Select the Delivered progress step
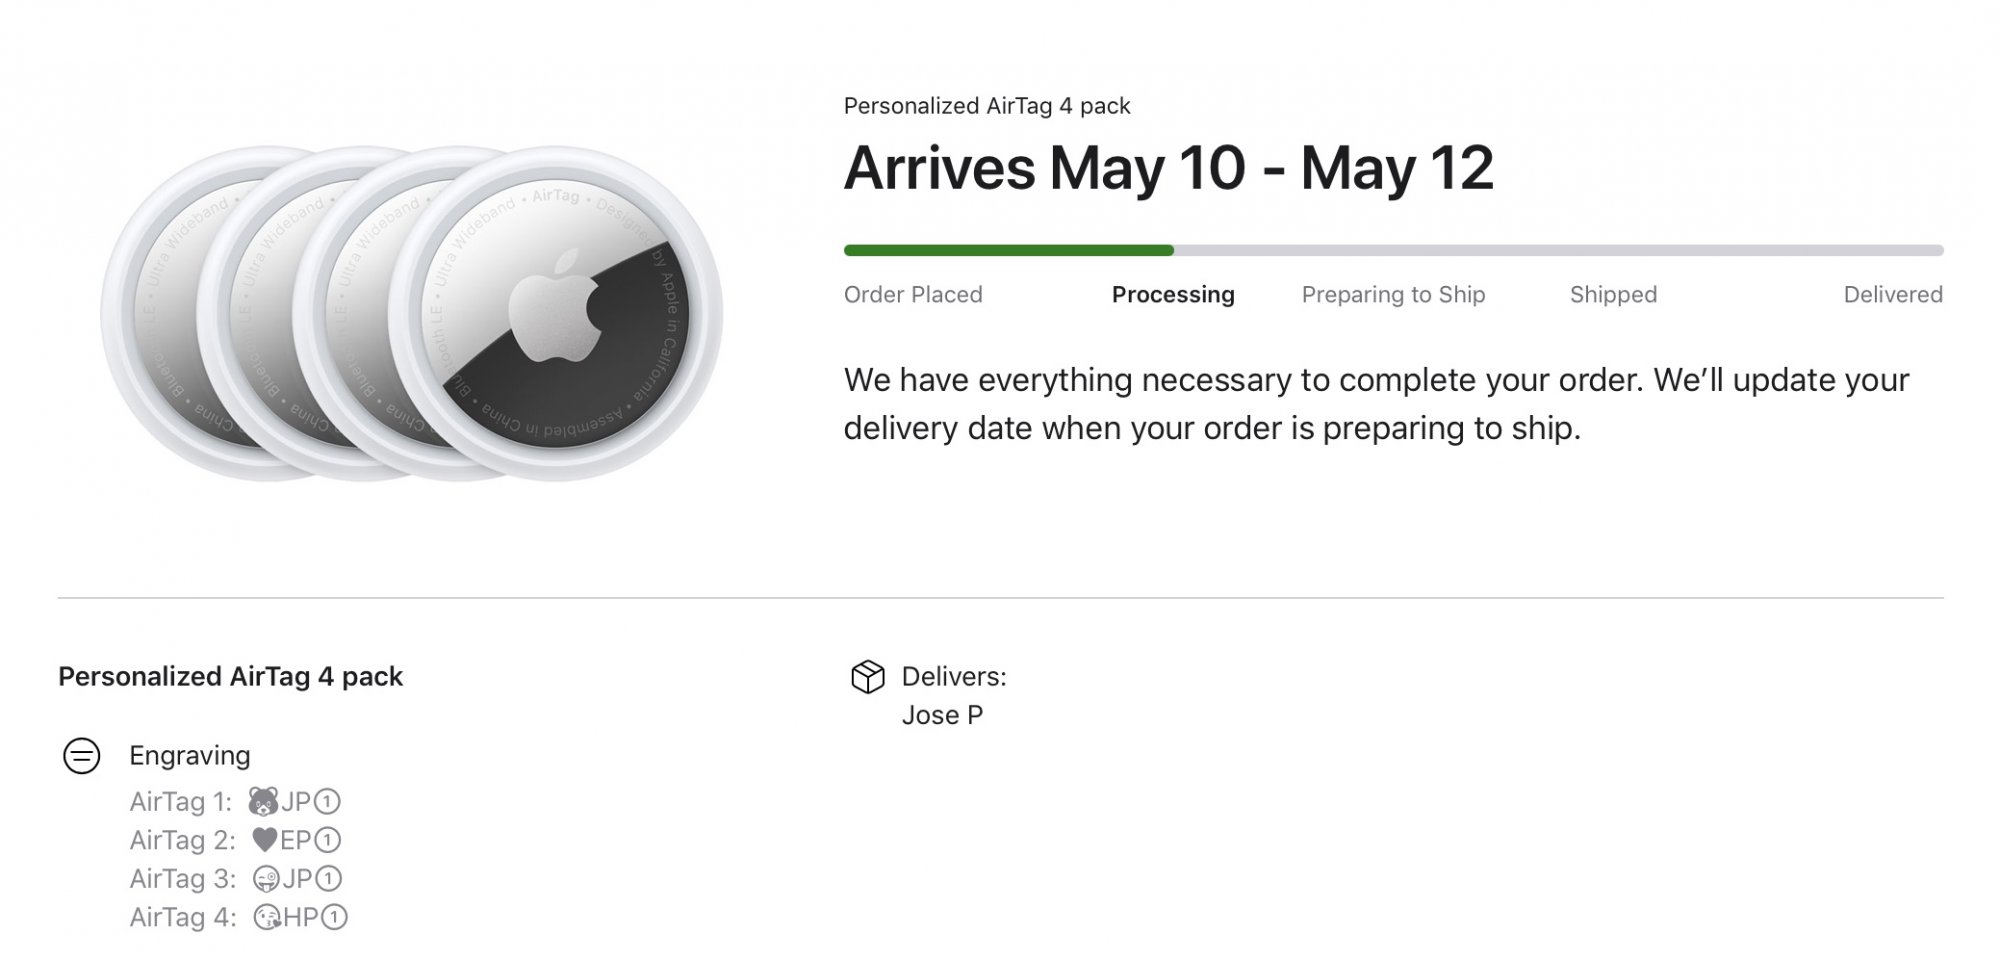 pos(1892,295)
